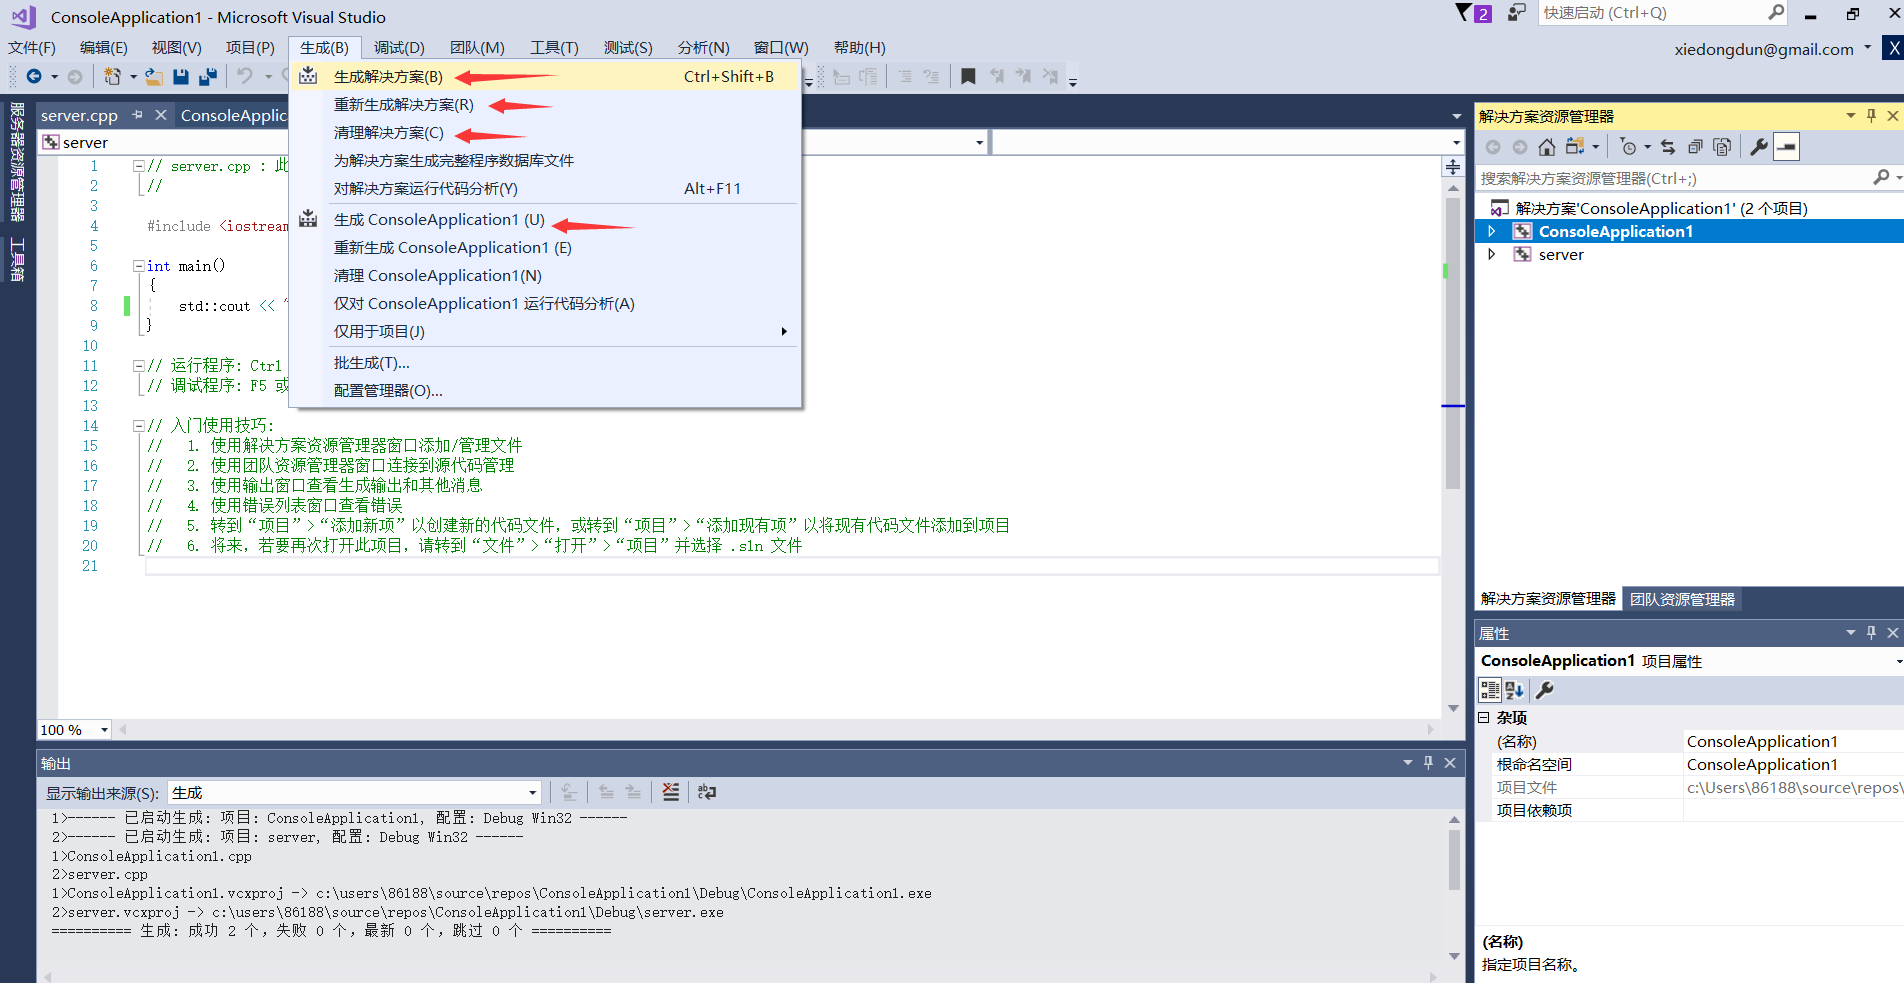Click the Save All double-disk icon

tap(208, 76)
